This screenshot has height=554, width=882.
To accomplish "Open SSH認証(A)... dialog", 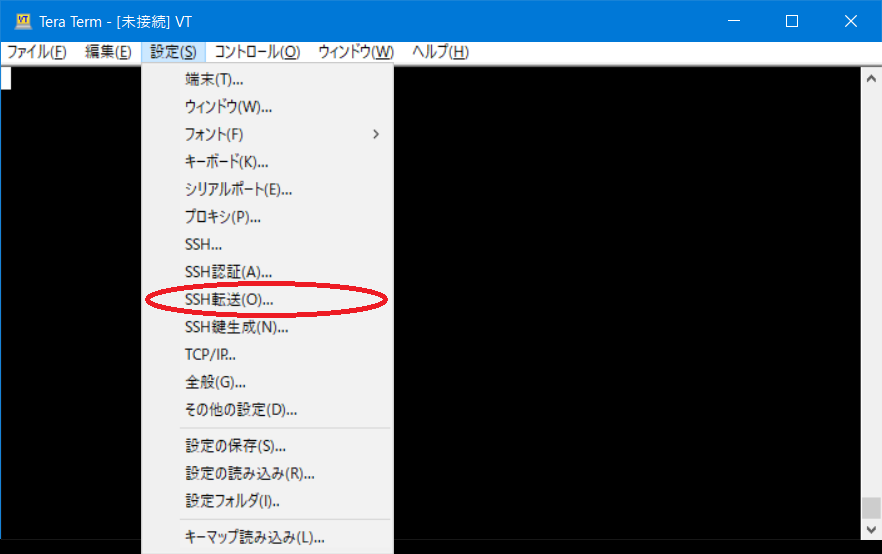I will 267,272.
